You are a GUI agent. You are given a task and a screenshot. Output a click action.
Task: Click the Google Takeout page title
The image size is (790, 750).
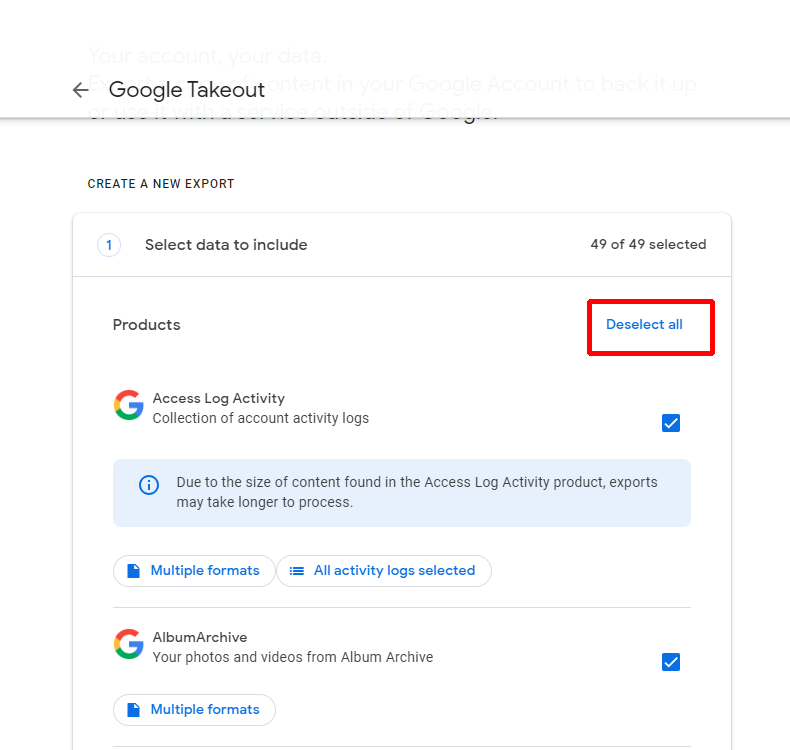(187, 90)
